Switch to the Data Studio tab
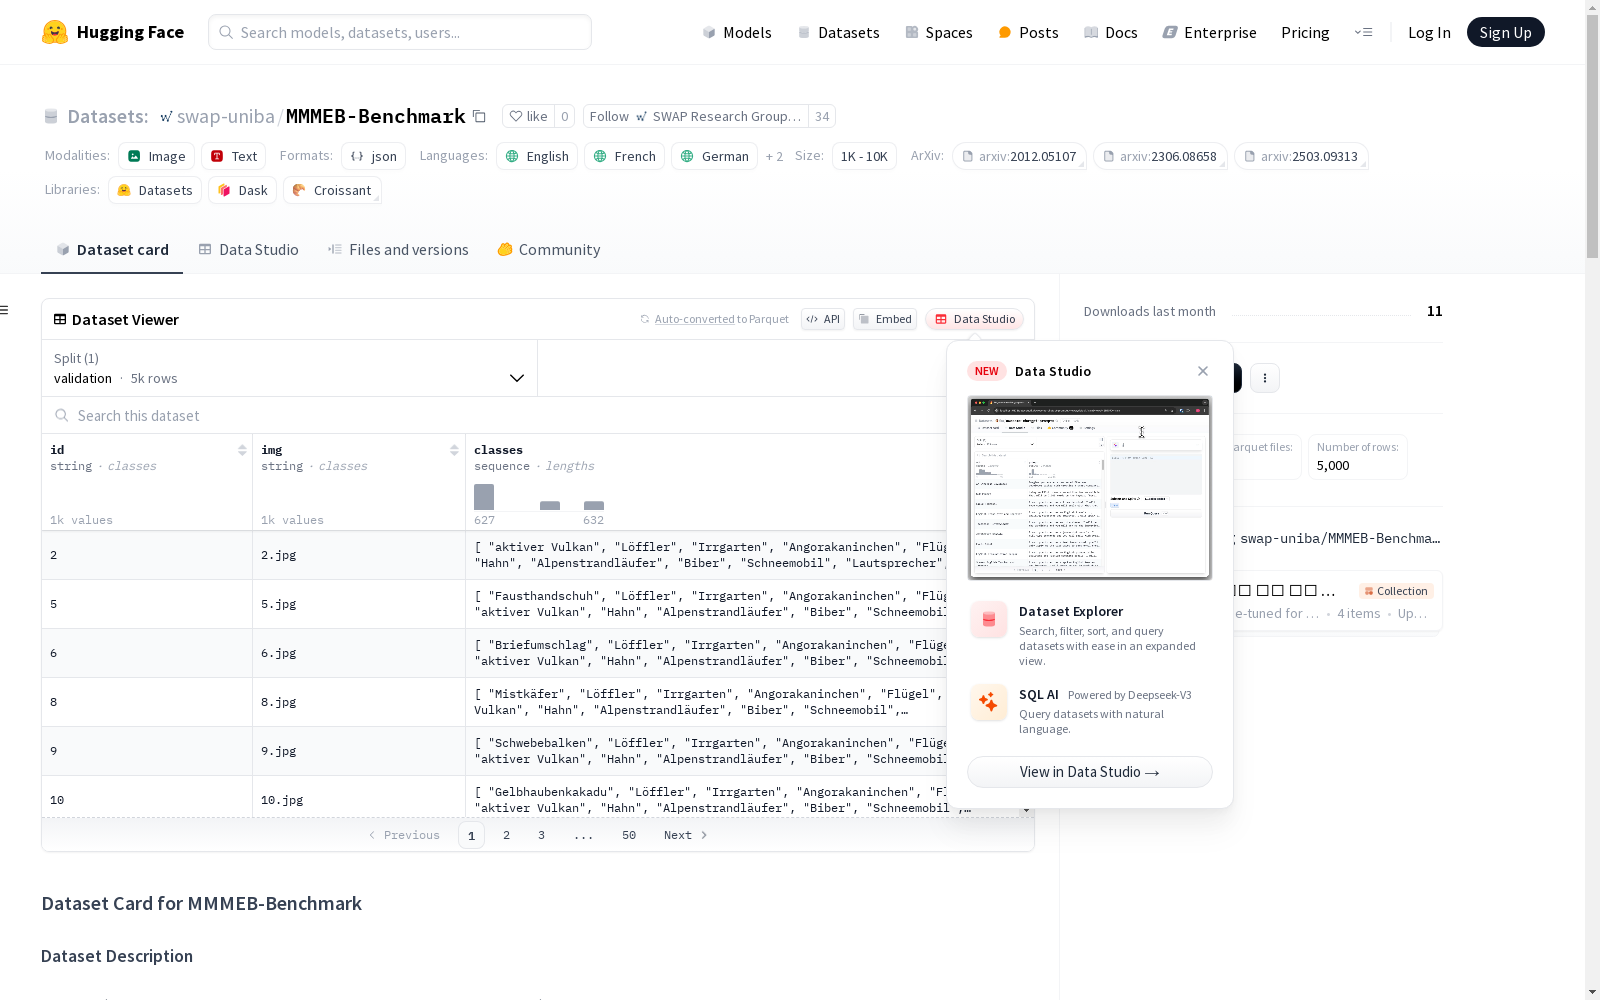 [x=249, y=250]
